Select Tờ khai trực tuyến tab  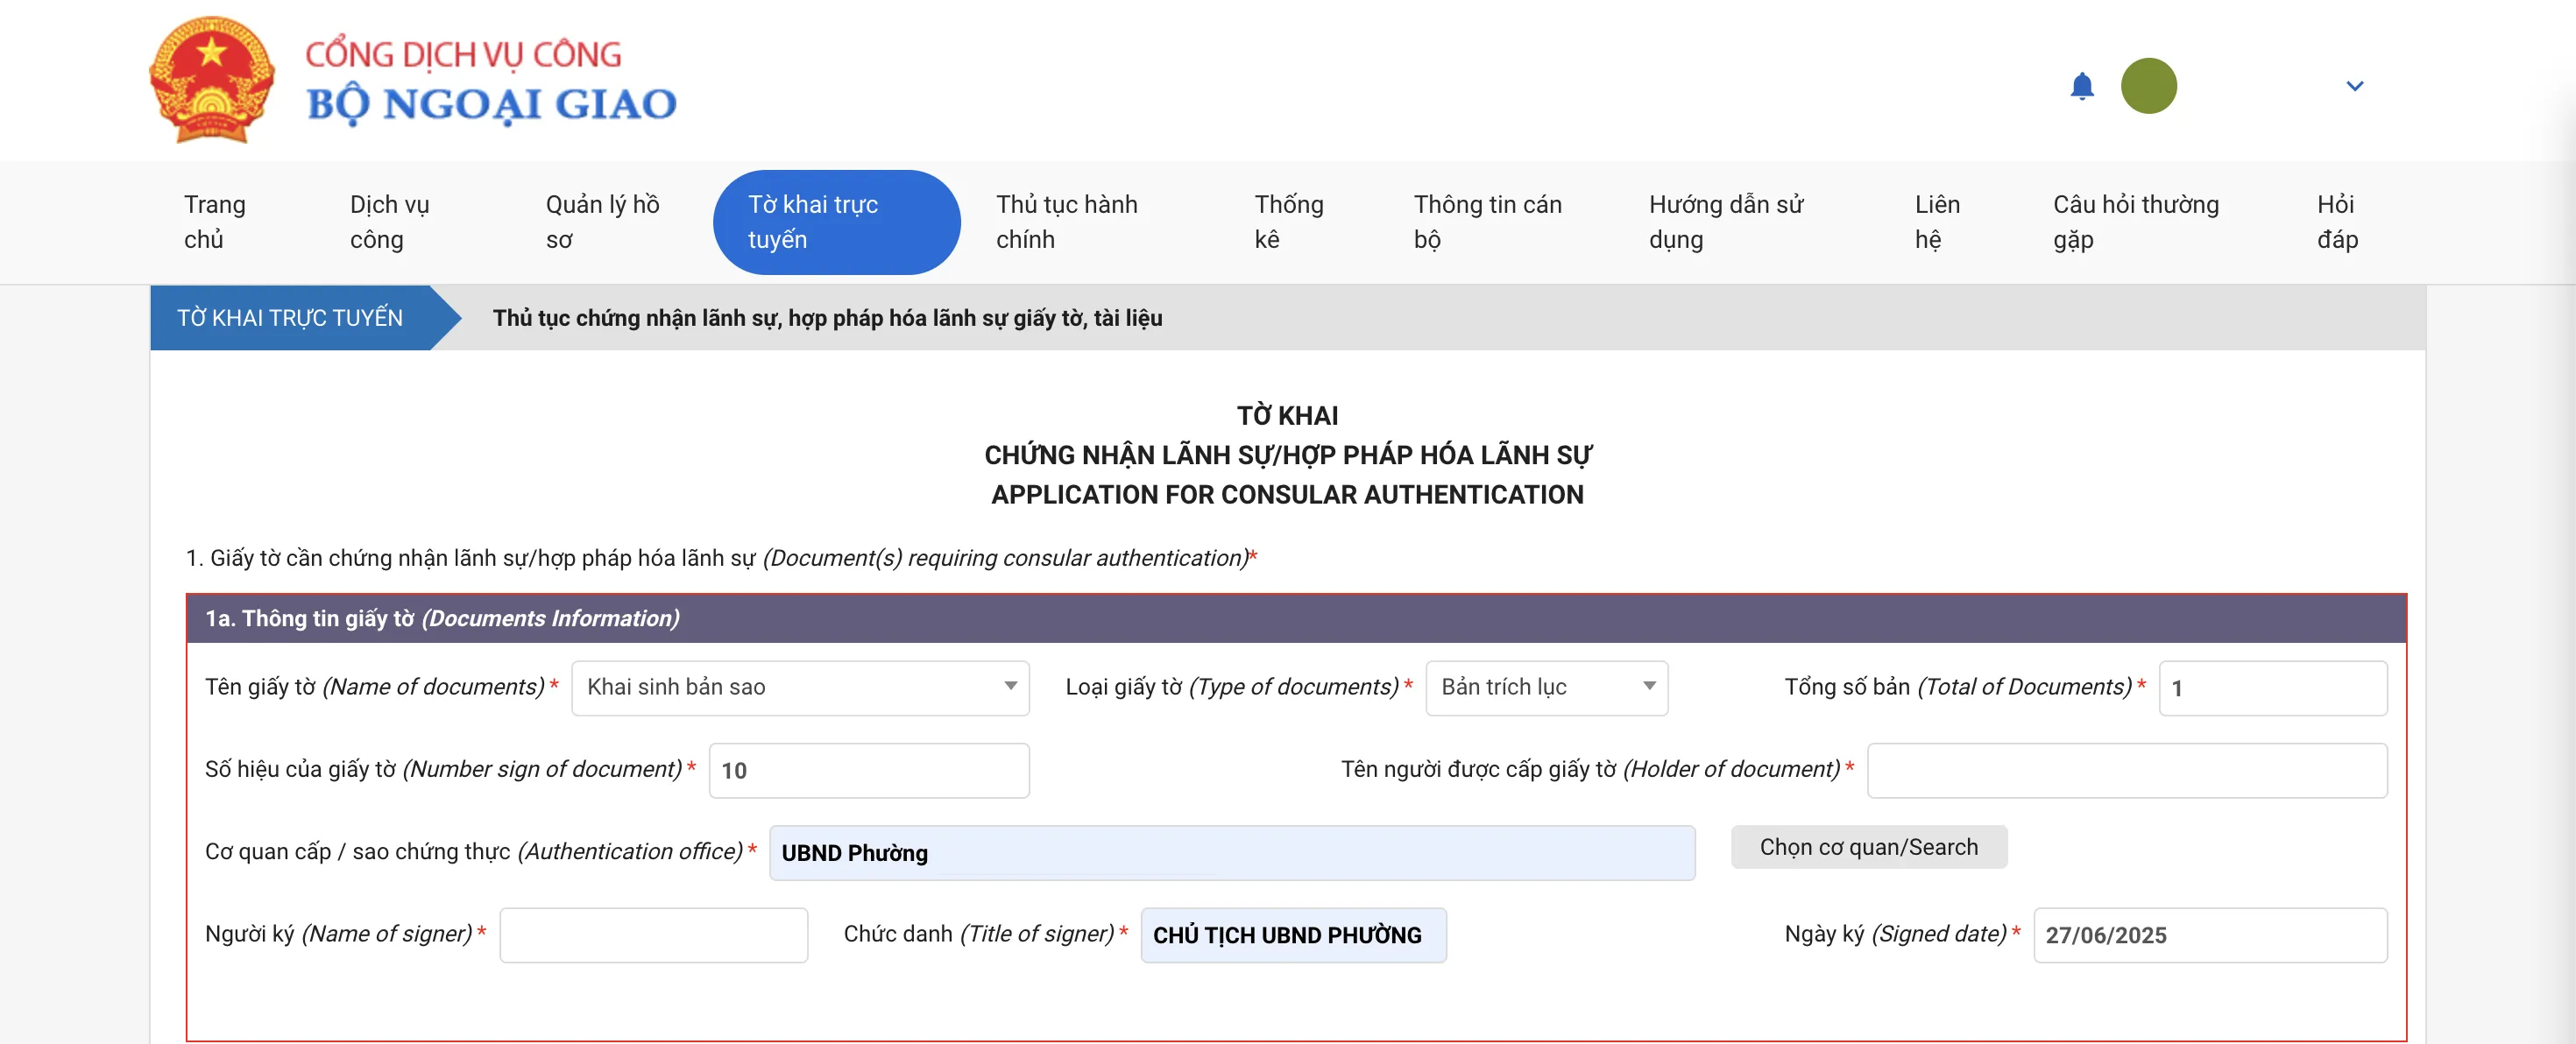point(835,222)
